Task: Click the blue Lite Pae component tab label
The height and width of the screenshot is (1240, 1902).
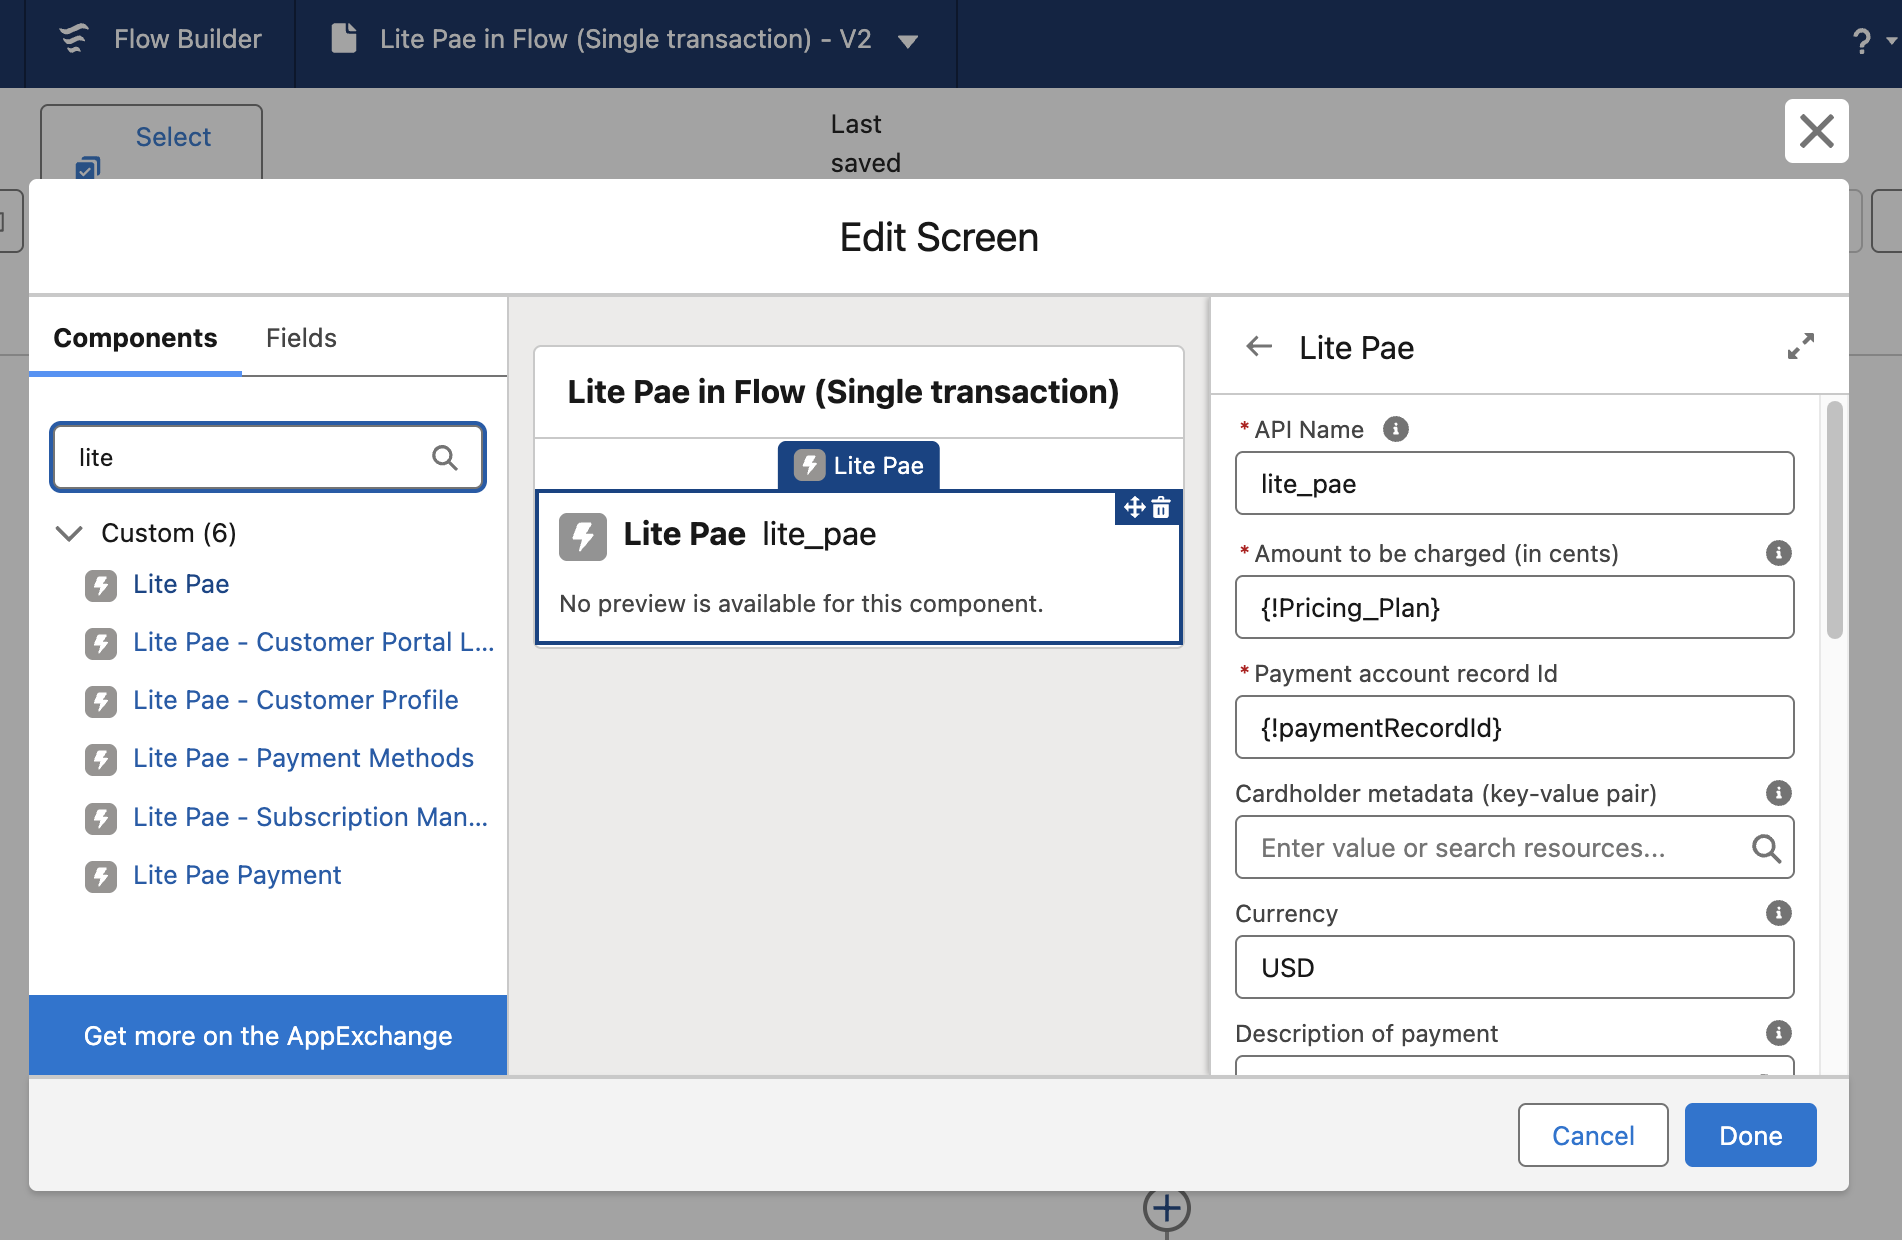Action: point(858,465)
